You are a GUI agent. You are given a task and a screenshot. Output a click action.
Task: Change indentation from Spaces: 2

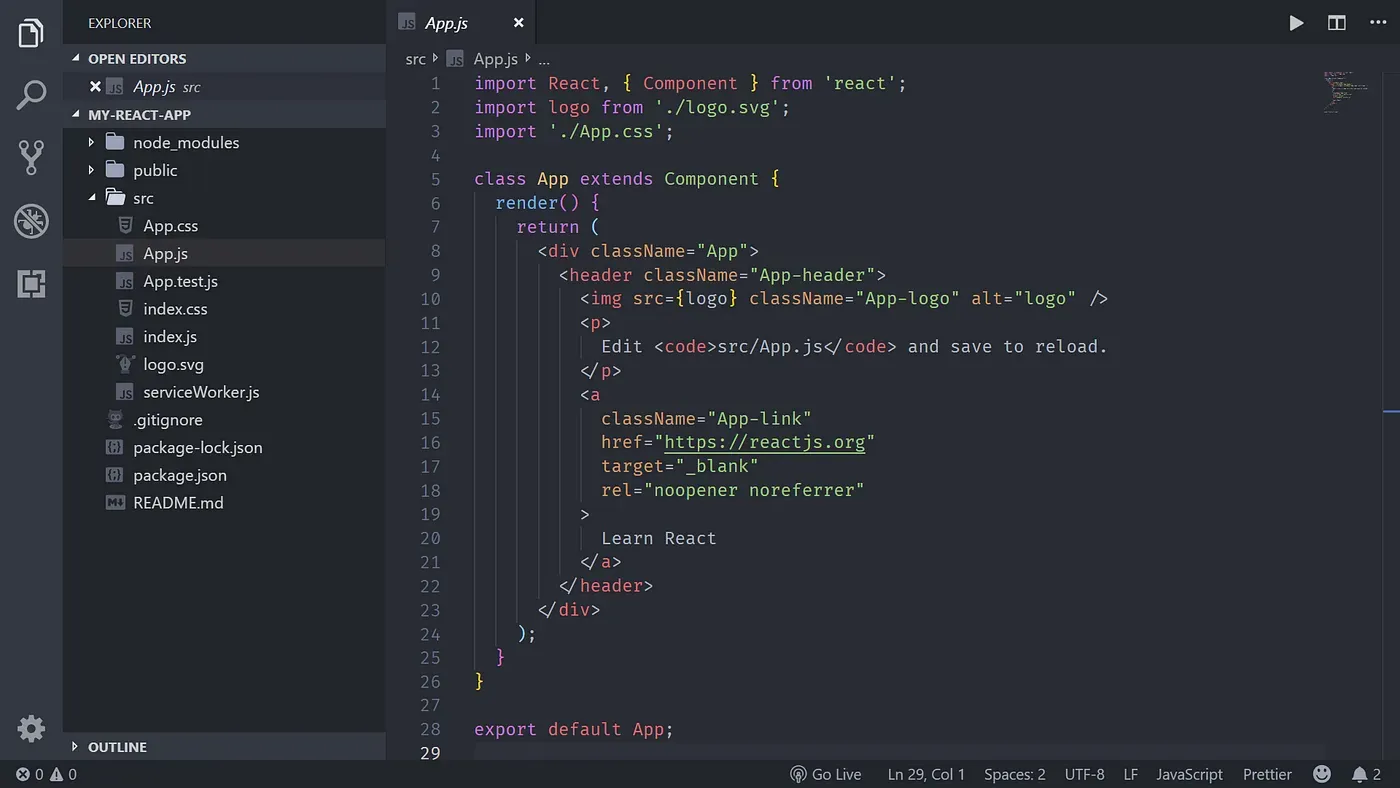[1014, 774]
